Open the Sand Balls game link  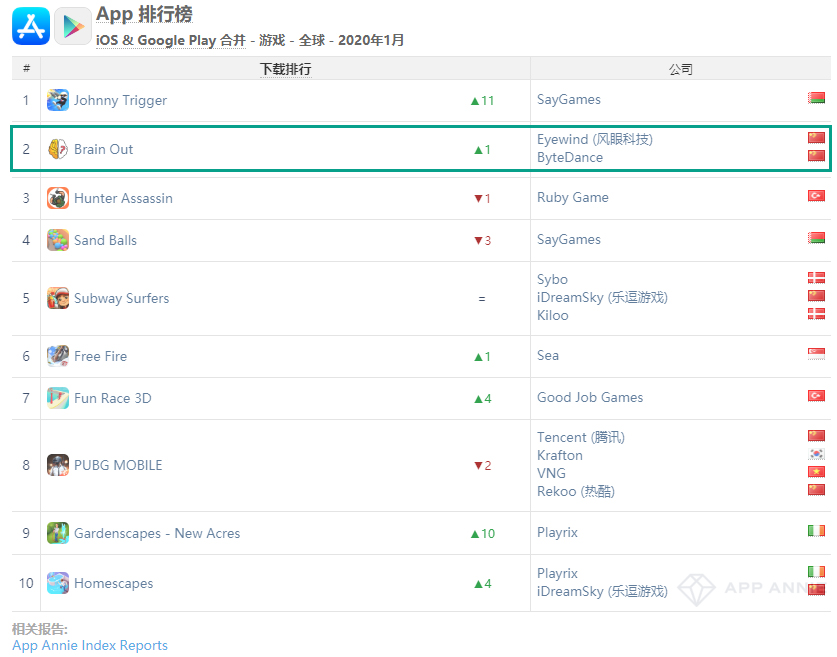(105, 241)
